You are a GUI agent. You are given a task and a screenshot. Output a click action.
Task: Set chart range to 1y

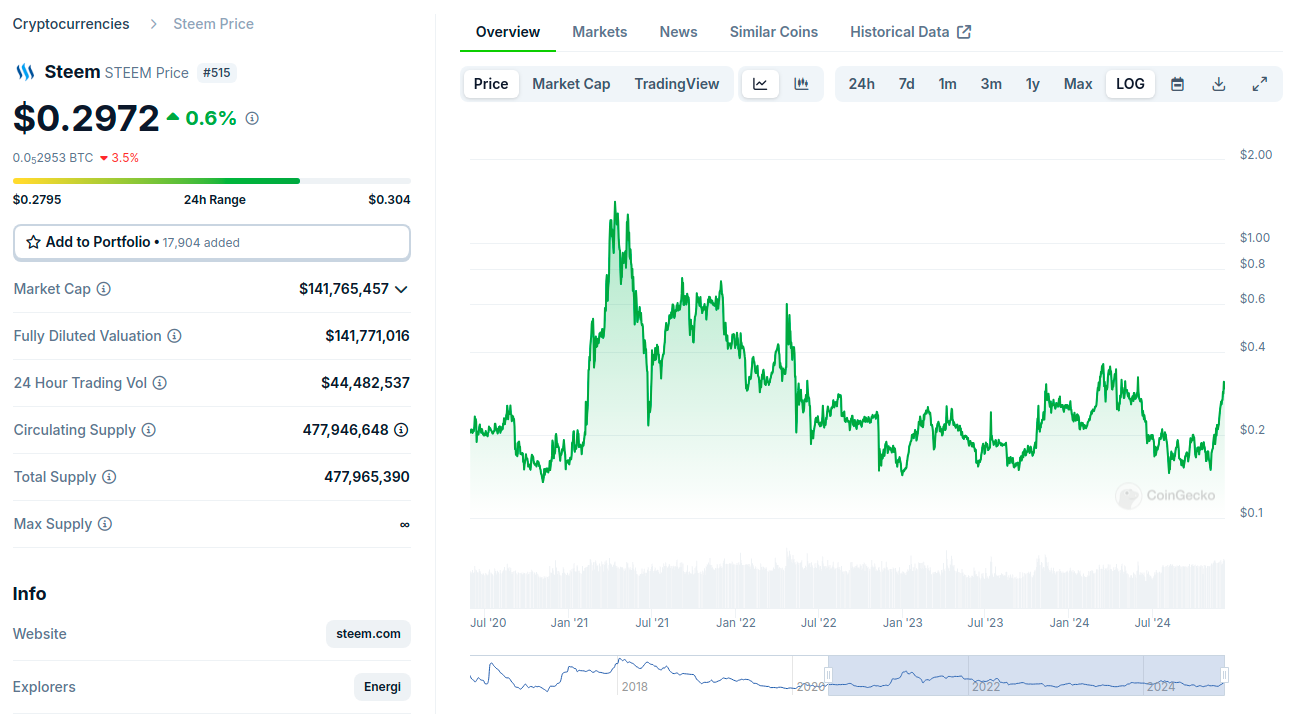pyautogui.click(x=1033, y=84)
